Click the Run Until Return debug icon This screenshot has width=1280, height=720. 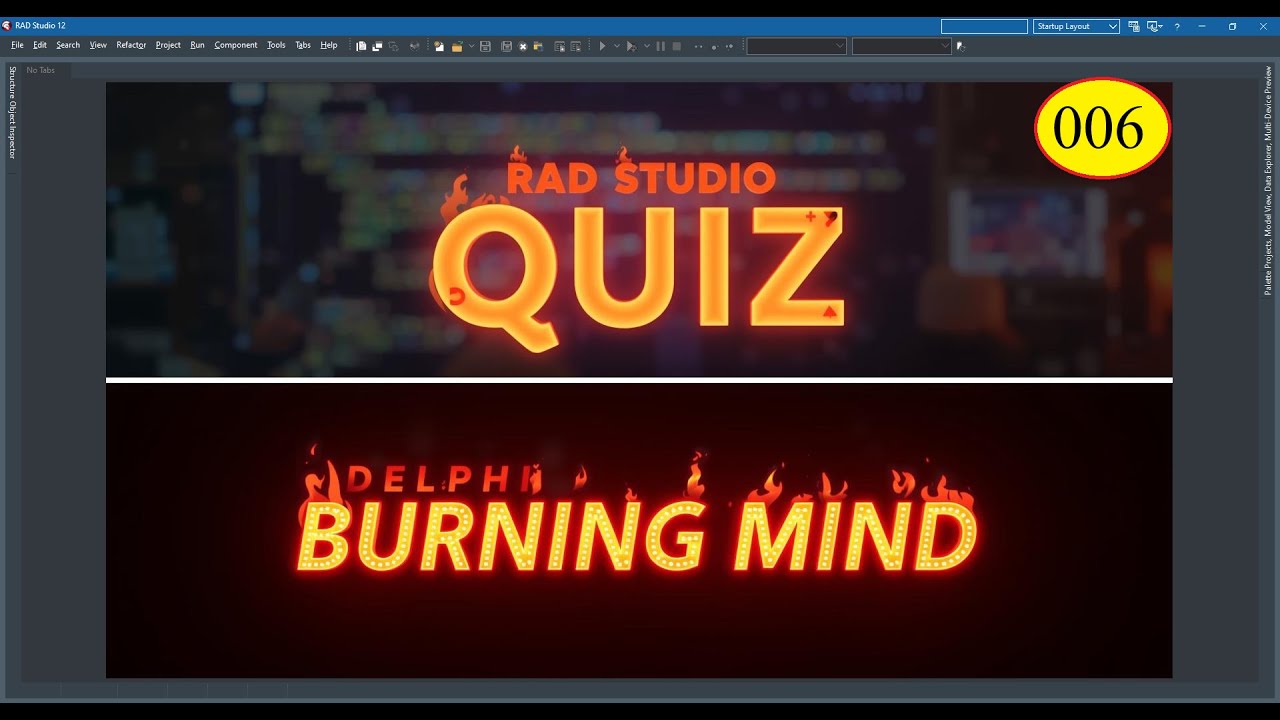729,46
